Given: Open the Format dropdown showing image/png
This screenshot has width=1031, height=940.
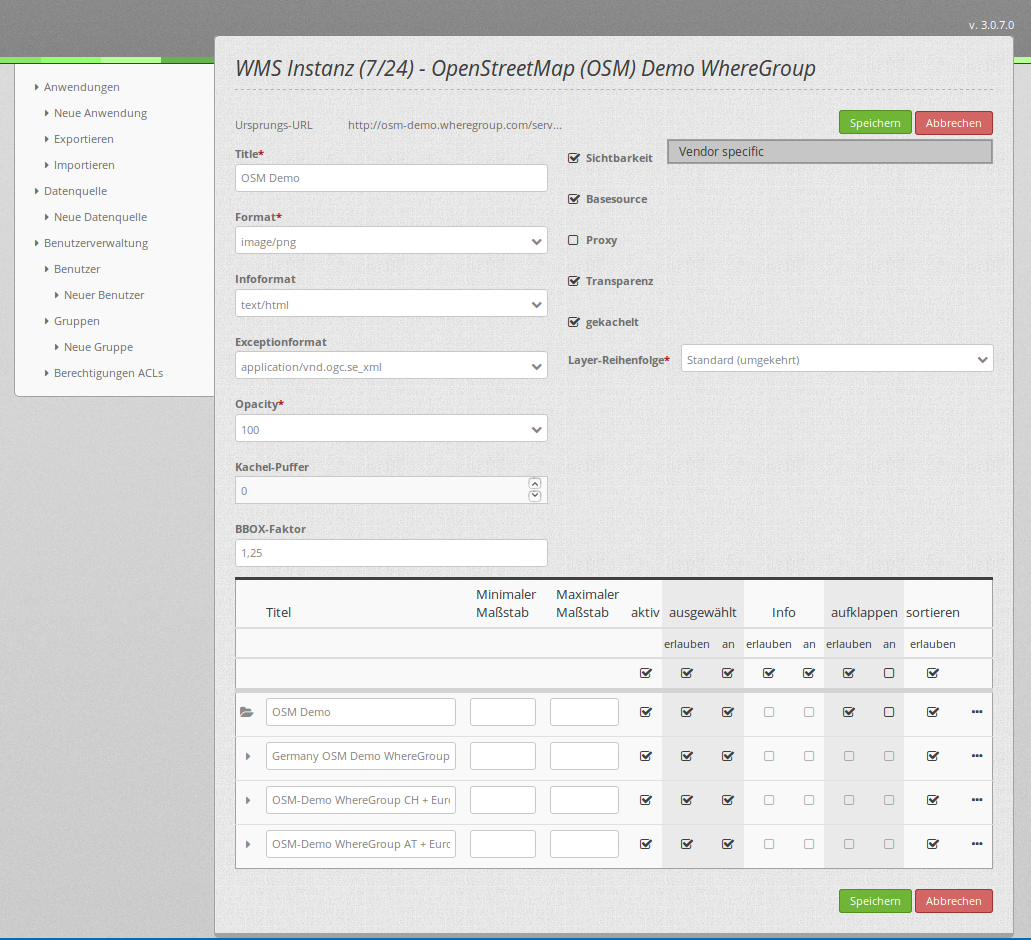Looking at the screenshot, I should (391, 241).
